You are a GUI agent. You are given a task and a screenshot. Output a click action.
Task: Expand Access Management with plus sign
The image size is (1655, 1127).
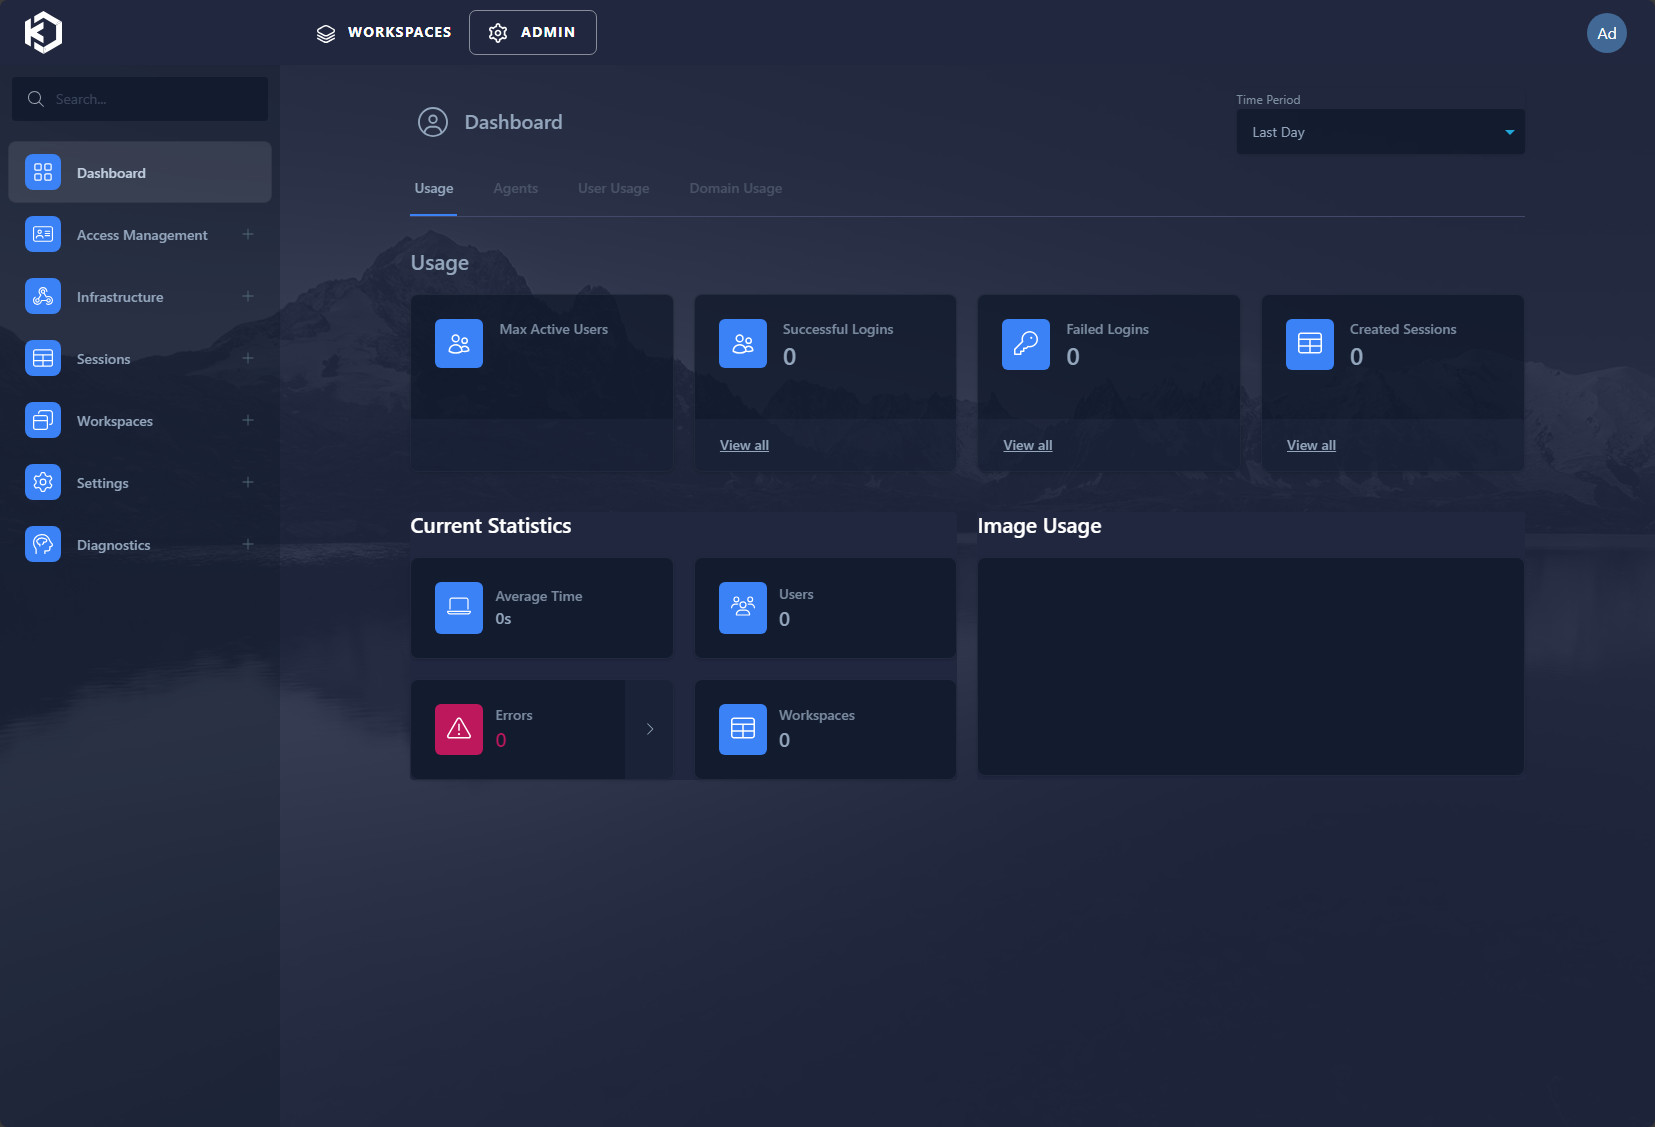tap(248, 235)
